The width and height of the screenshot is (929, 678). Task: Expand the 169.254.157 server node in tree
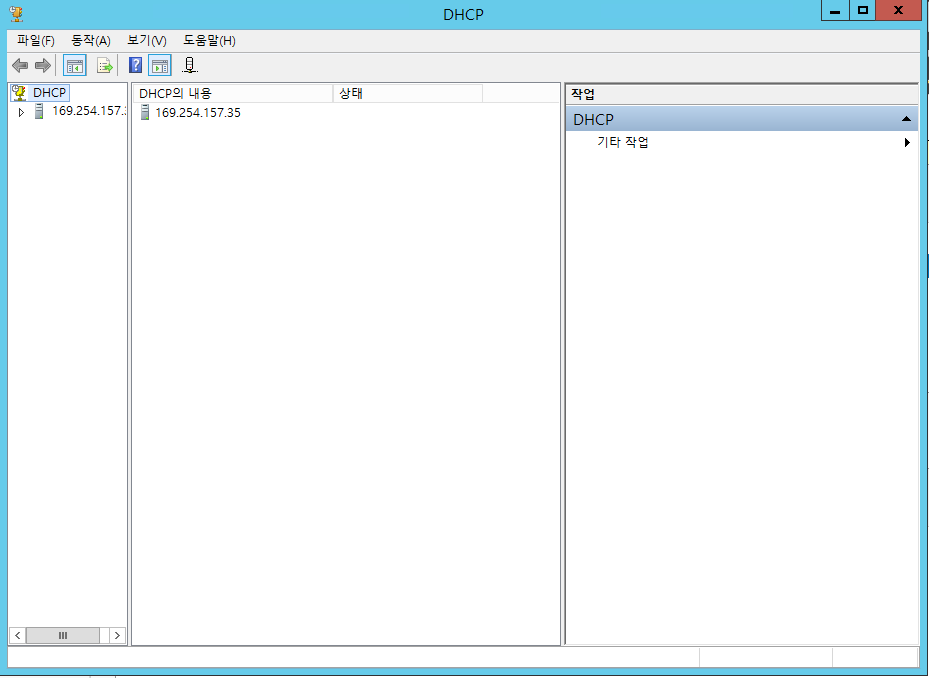(21, 112)
